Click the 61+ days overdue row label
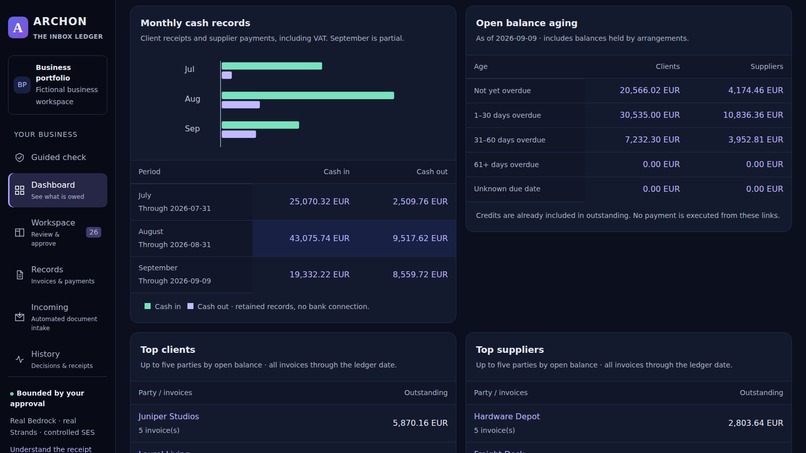The height and width of the screenshot is (453, 806). click(506, 165)
